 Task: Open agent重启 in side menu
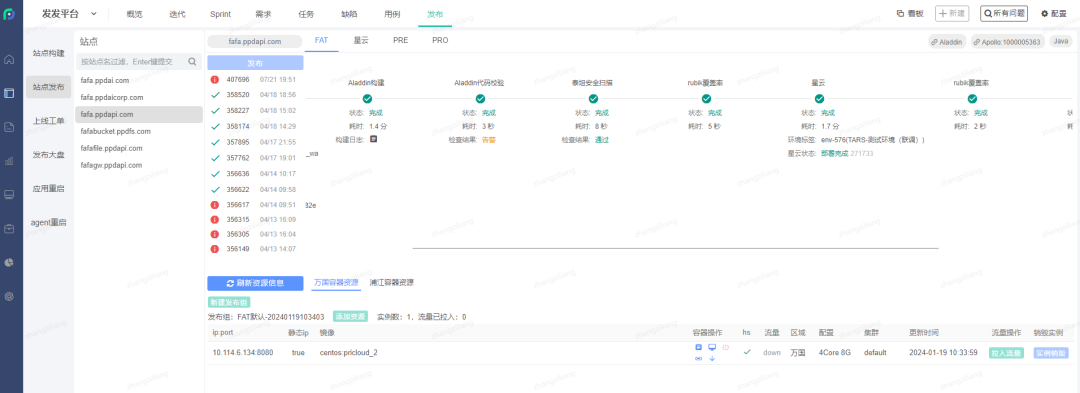[x=48, y=222]
